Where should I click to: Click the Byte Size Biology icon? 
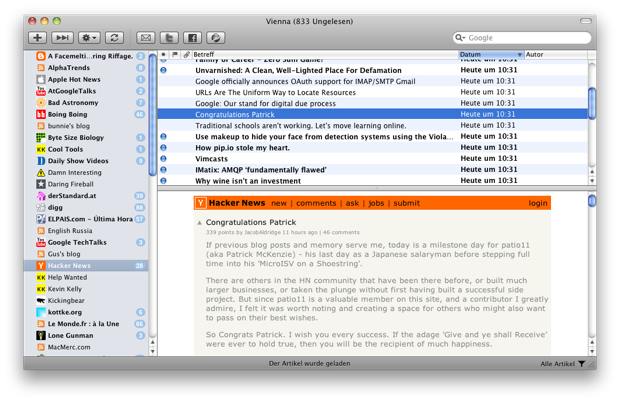pyautogui.click(x=41, y=138)
